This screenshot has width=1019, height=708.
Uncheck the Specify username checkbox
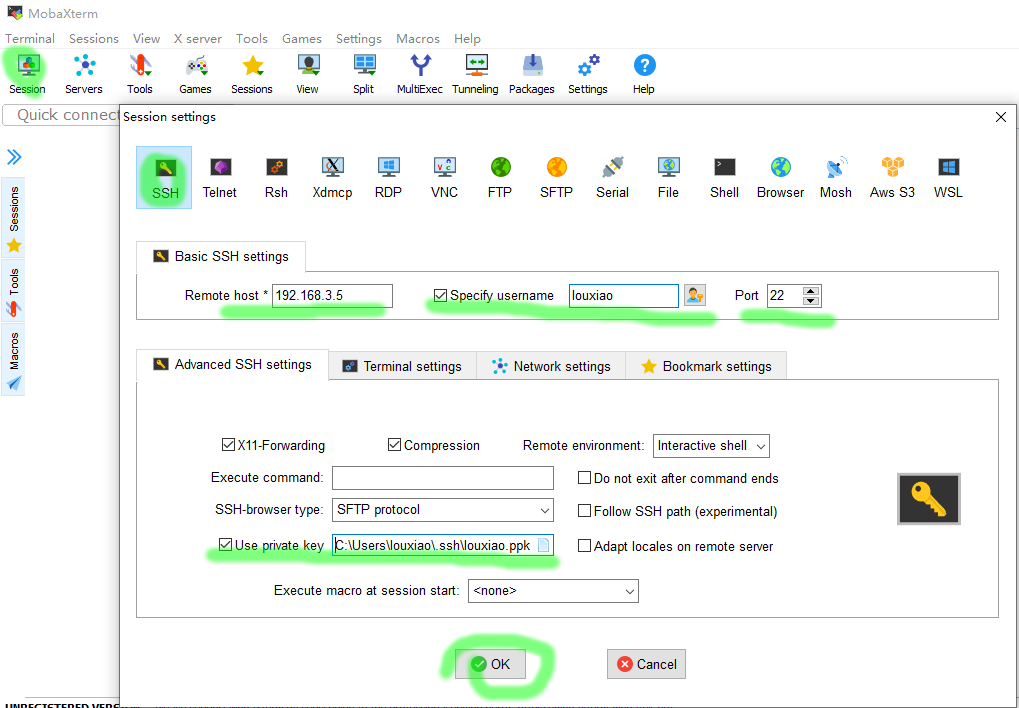(x=441, y=295)
